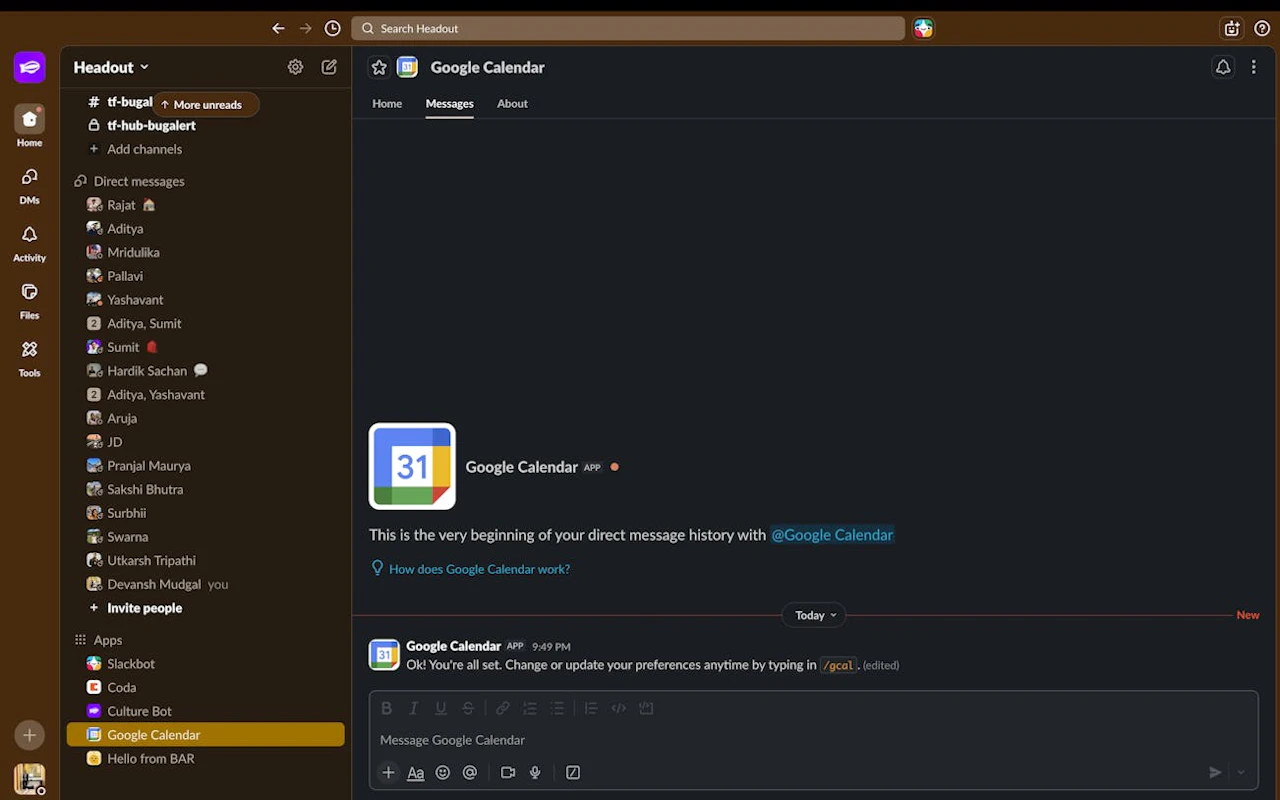Viewport: 1280px width, 800px height.
Task: Toggle bold formatting
Action: click(x=387, y=708)
